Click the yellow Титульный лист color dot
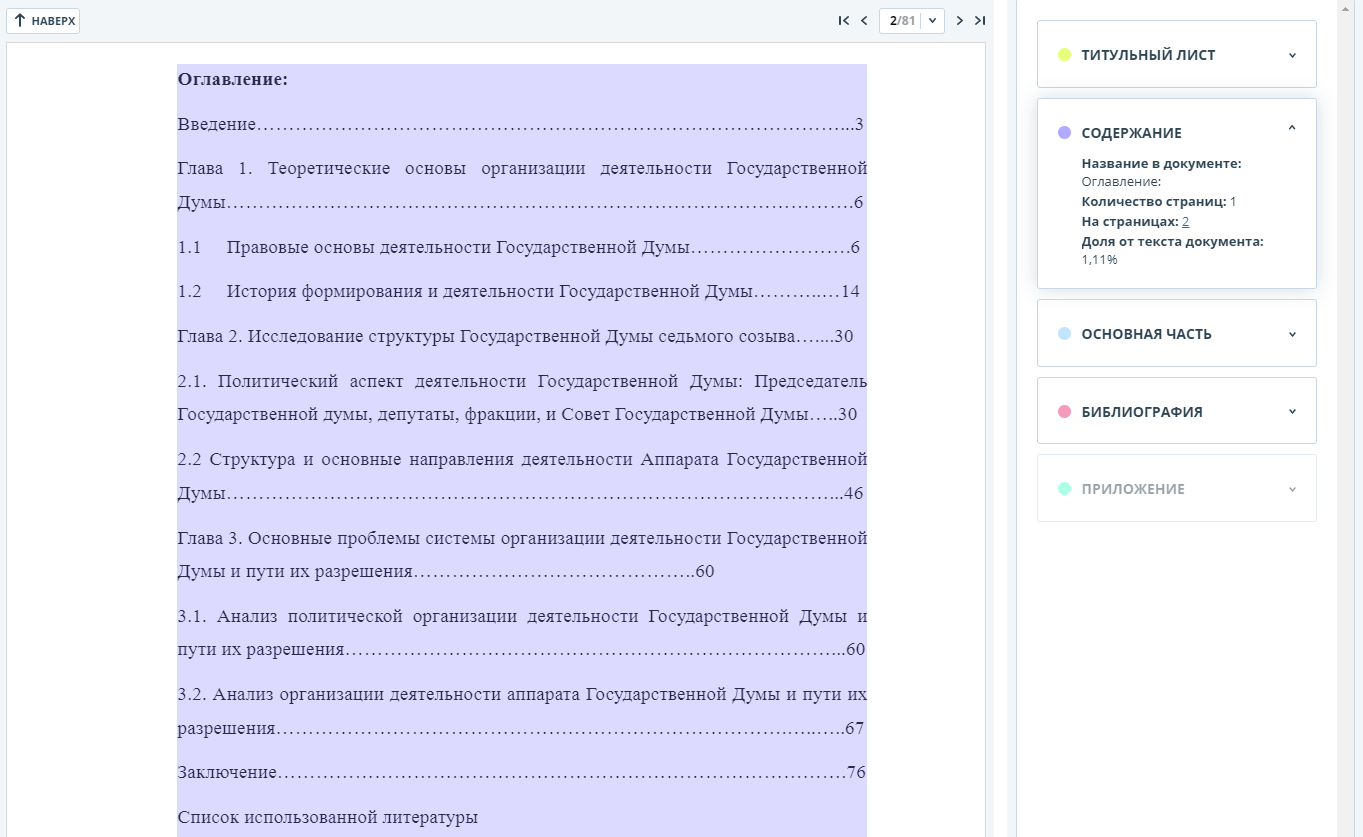Viewport: 1363px width, 837px height. point(1064,55)
